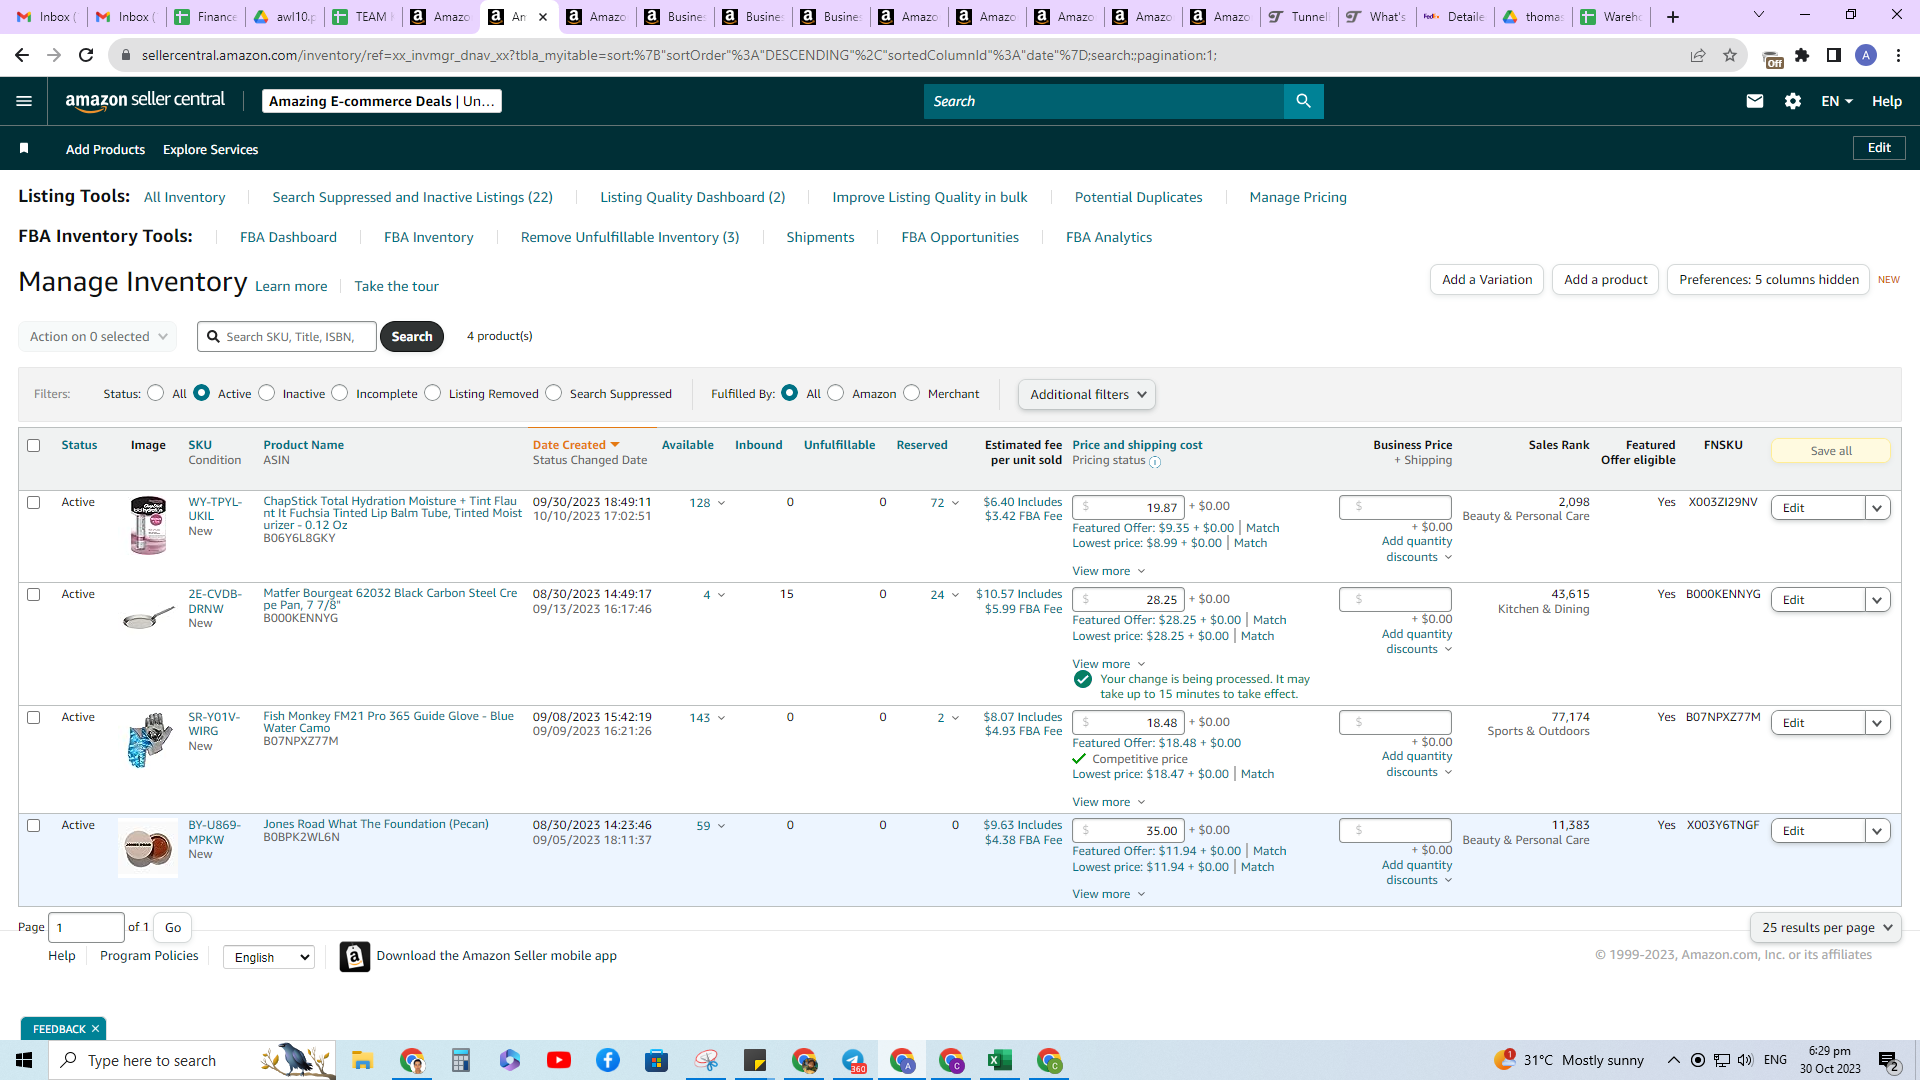This screenshot has width=1920, height=1080.
Task: Expand the Additional filters dropdown
Action: click(1087, 394)
